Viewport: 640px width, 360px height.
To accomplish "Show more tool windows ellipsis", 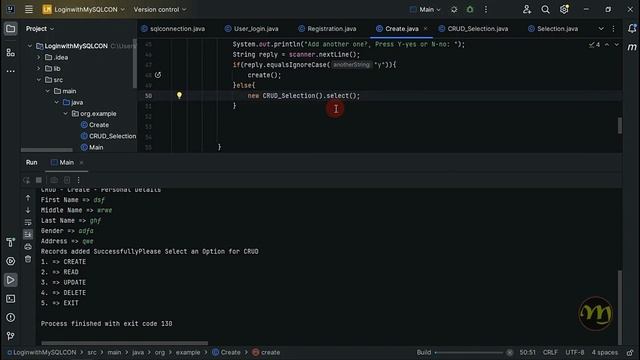I will [11, 71].
